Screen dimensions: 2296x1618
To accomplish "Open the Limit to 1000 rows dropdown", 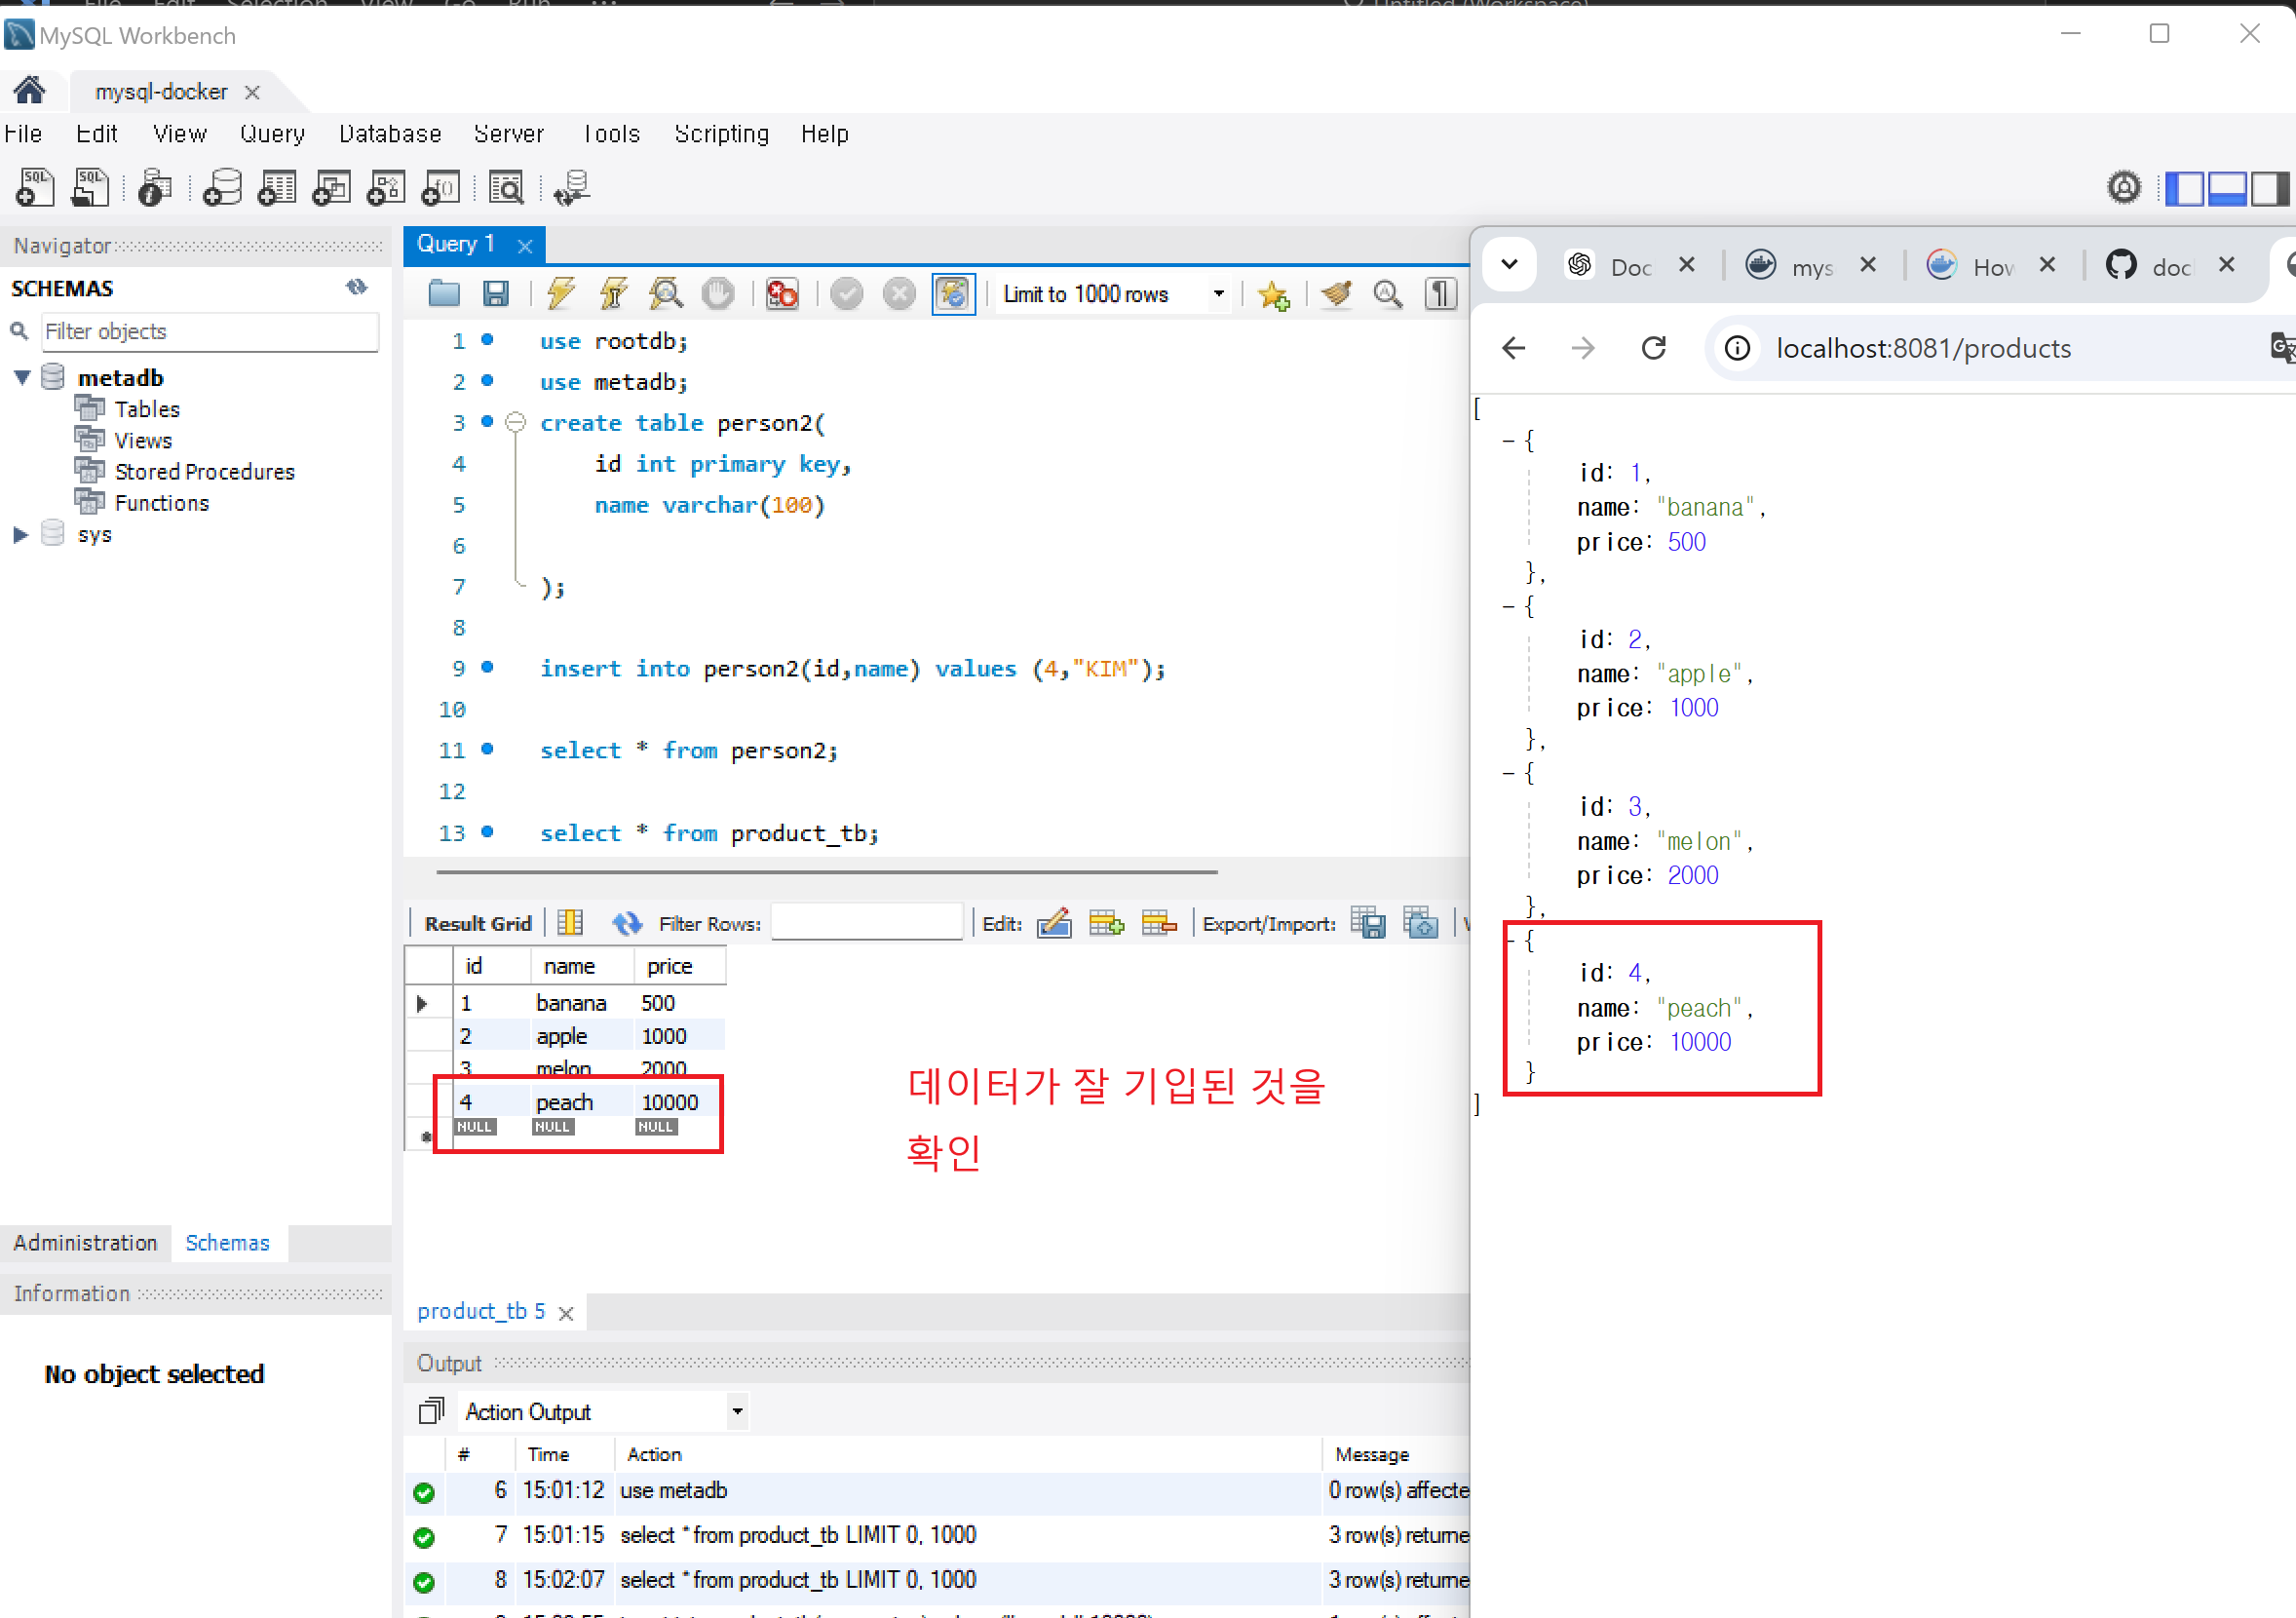I will 1218,294.
